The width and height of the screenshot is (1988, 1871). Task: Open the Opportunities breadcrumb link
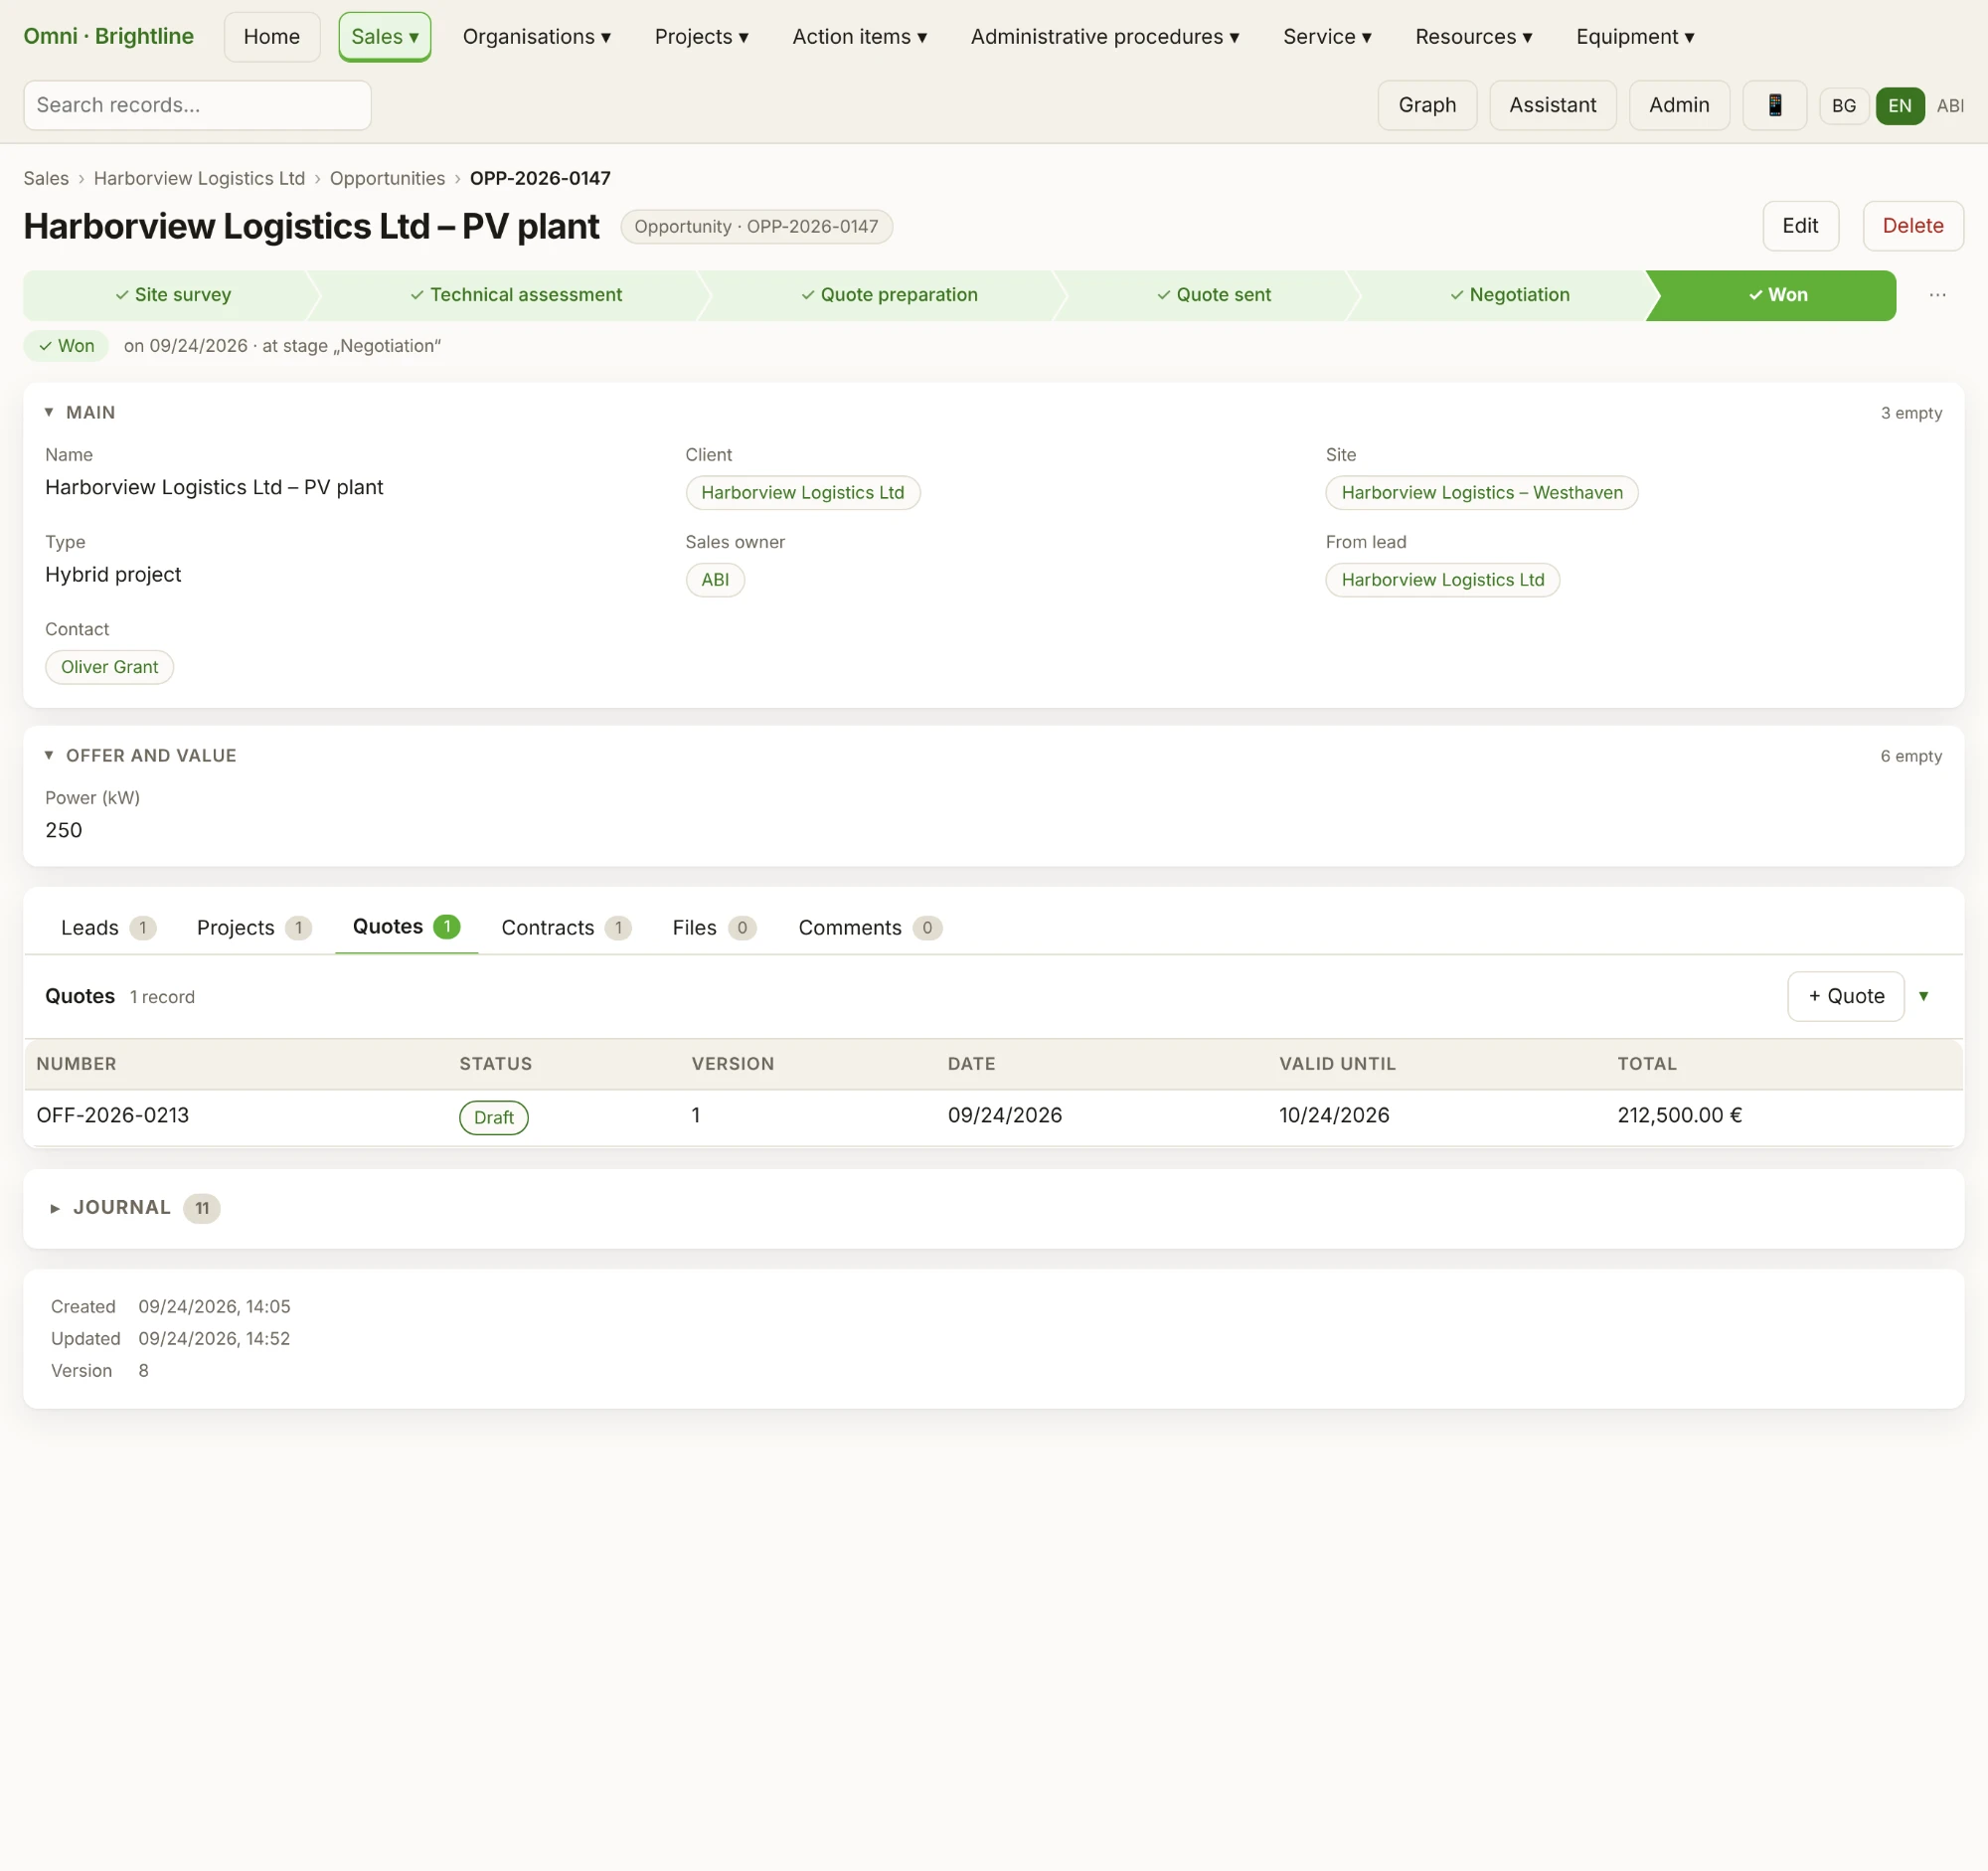(x=387, y=178)
